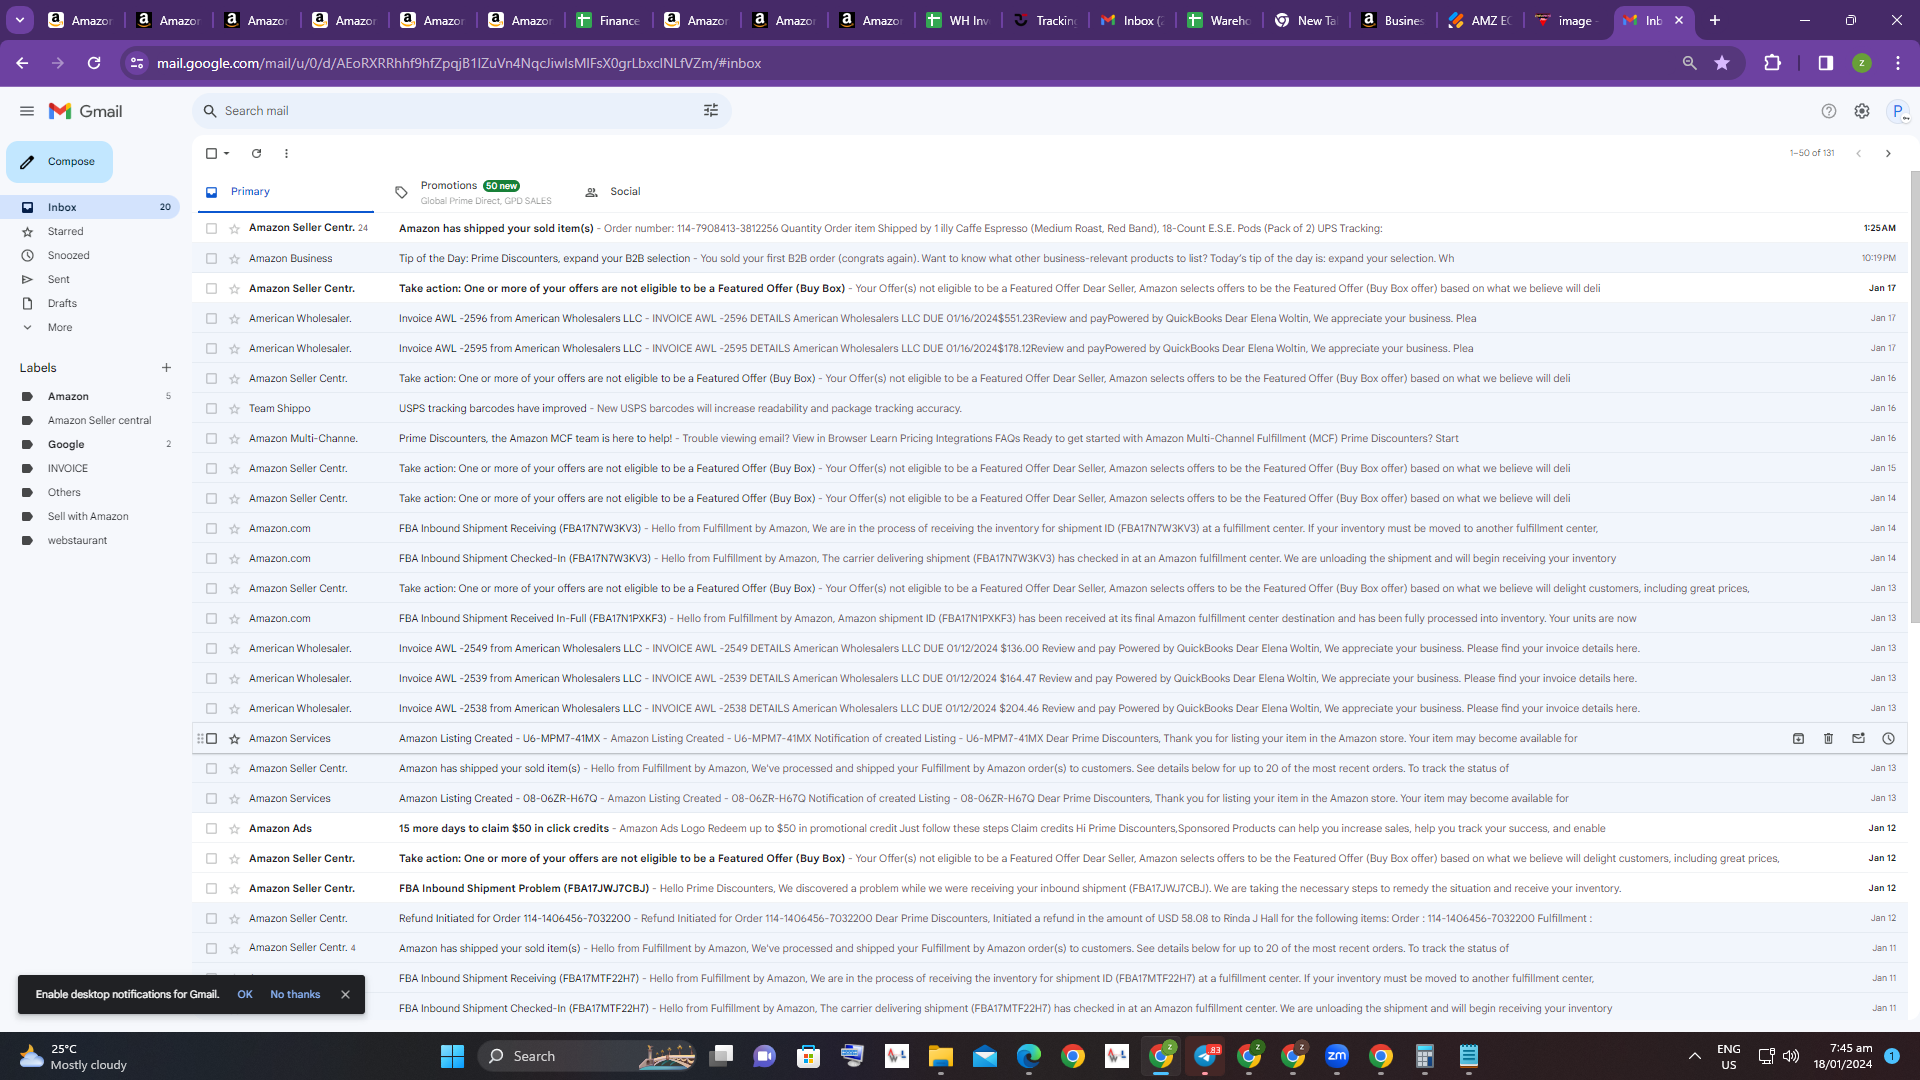
Task: Archive the hovered Amazon Listing Created U6-MPM7-41MX email
Action: [x=1798, y=738]
